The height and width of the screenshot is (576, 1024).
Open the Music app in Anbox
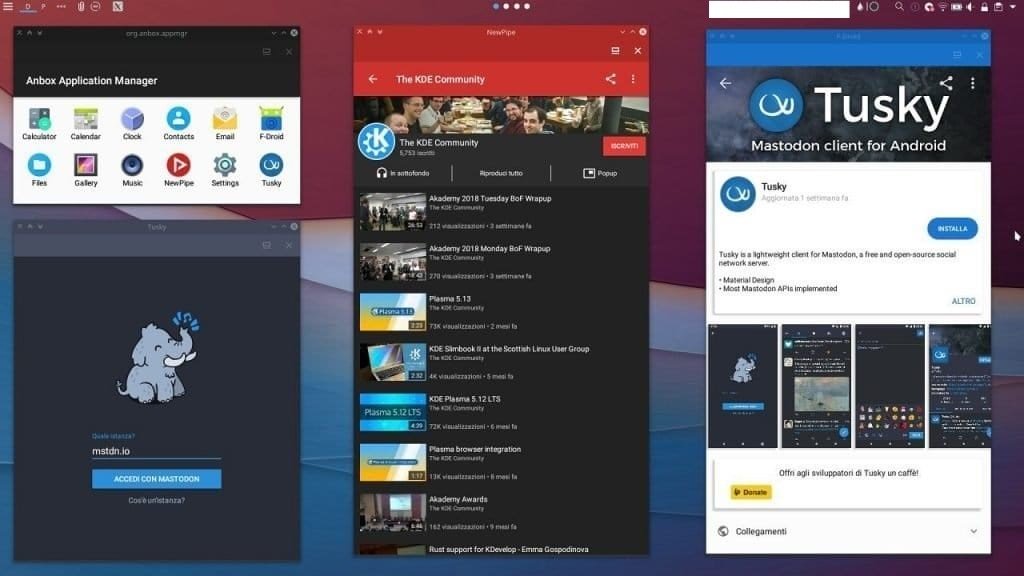tap(132, 170)
